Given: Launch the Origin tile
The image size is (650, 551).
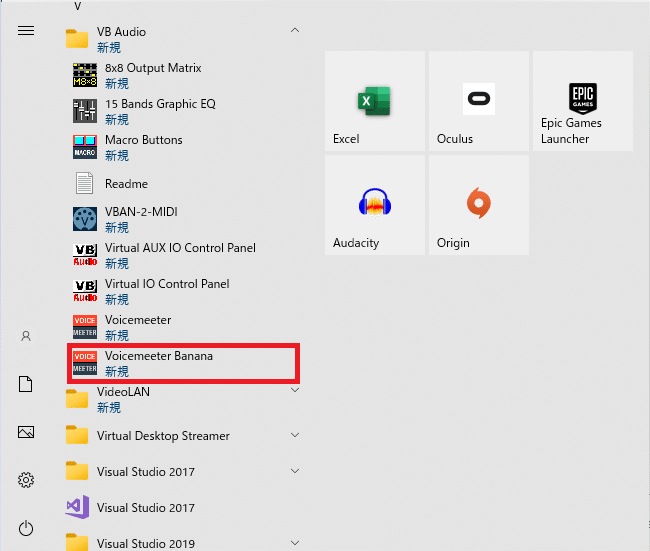Looking at the screenshot, I should click(479, 205).
